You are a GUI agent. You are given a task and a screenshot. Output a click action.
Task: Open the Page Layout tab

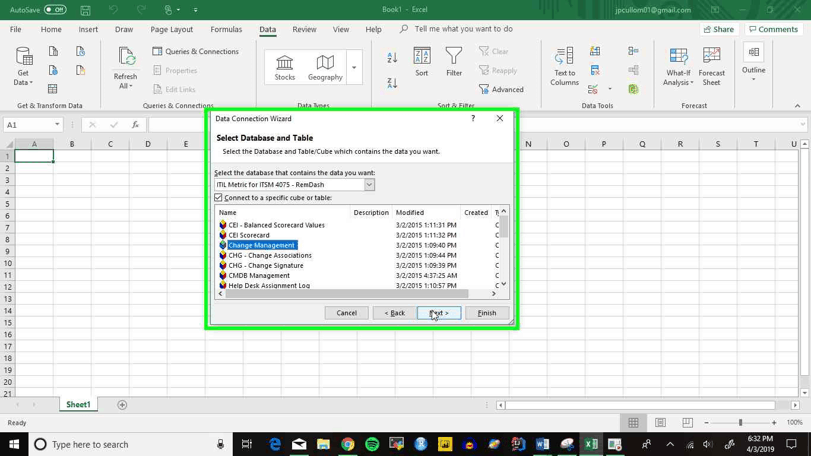[172, 29]
